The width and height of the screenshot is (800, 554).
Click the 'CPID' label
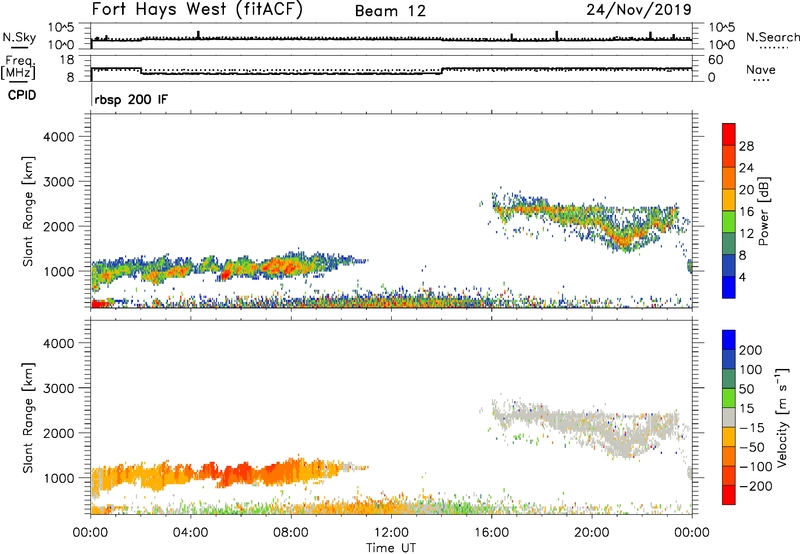[22, 95]
